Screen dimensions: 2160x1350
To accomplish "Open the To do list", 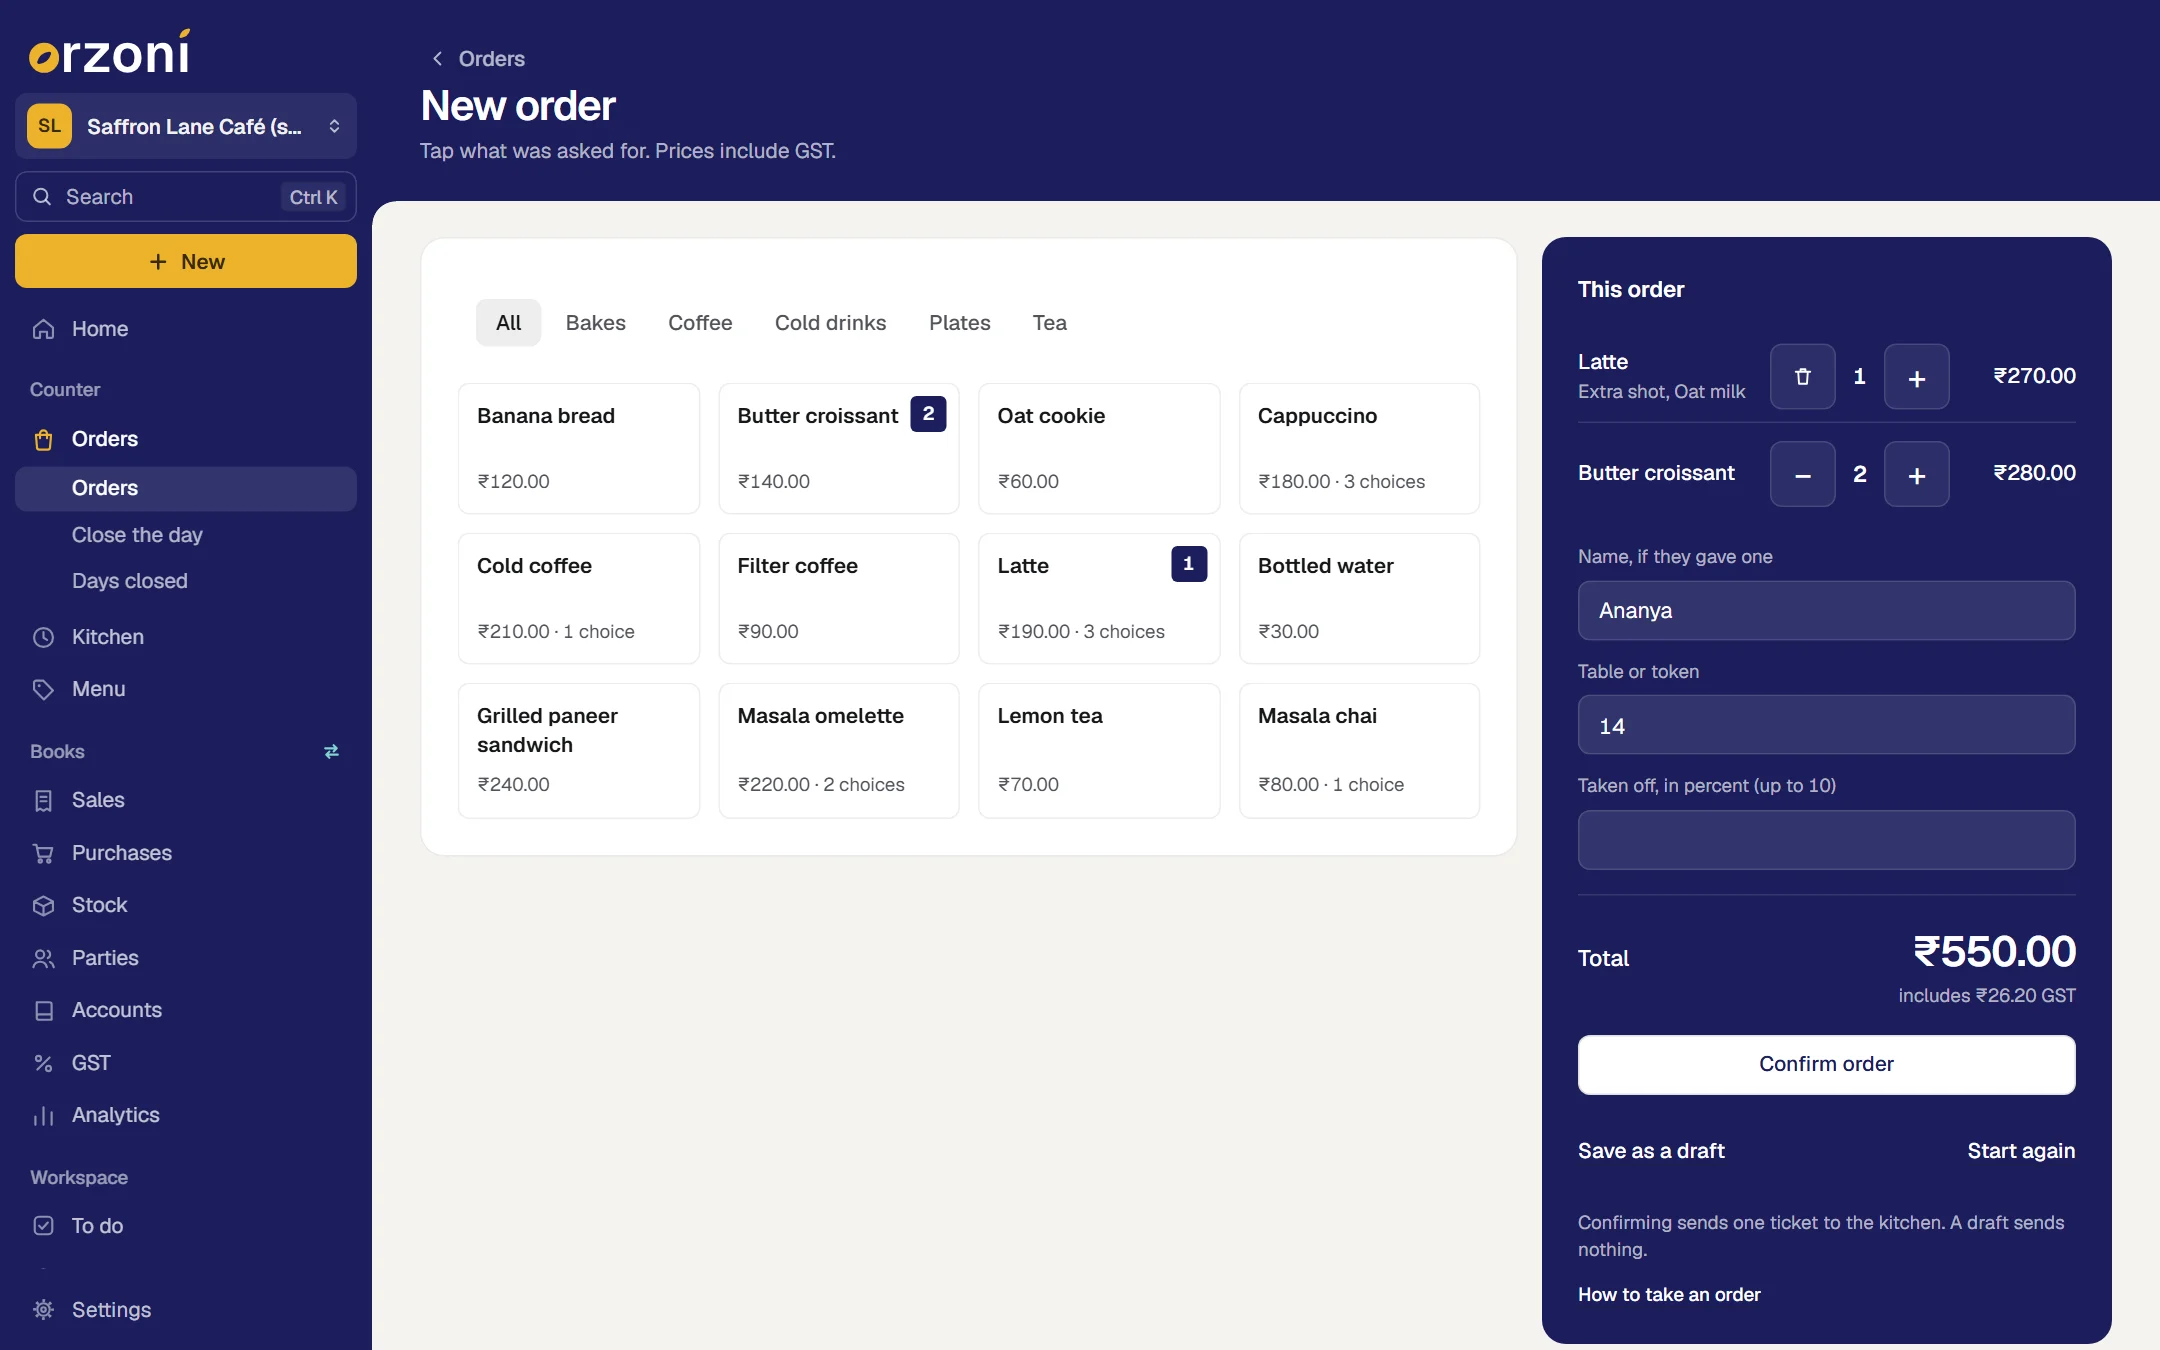I will (185, 1226).
